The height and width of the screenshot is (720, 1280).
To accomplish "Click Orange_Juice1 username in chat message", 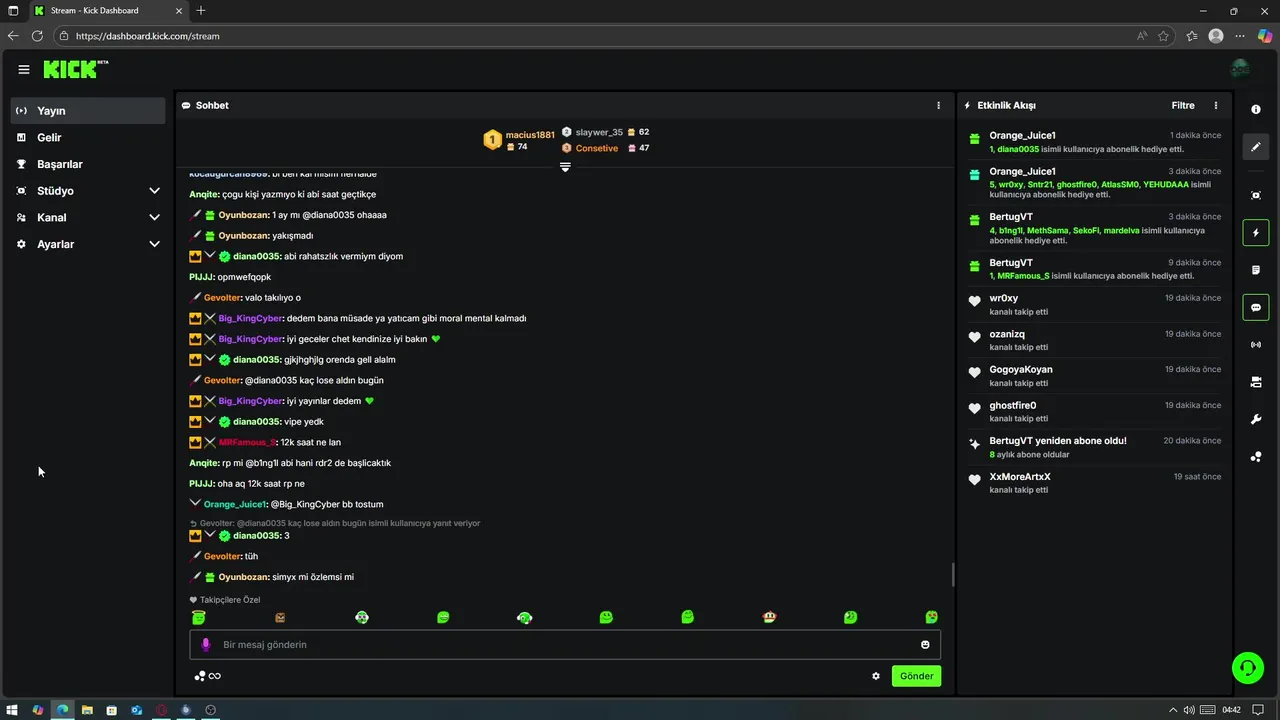I will (235, 504).
